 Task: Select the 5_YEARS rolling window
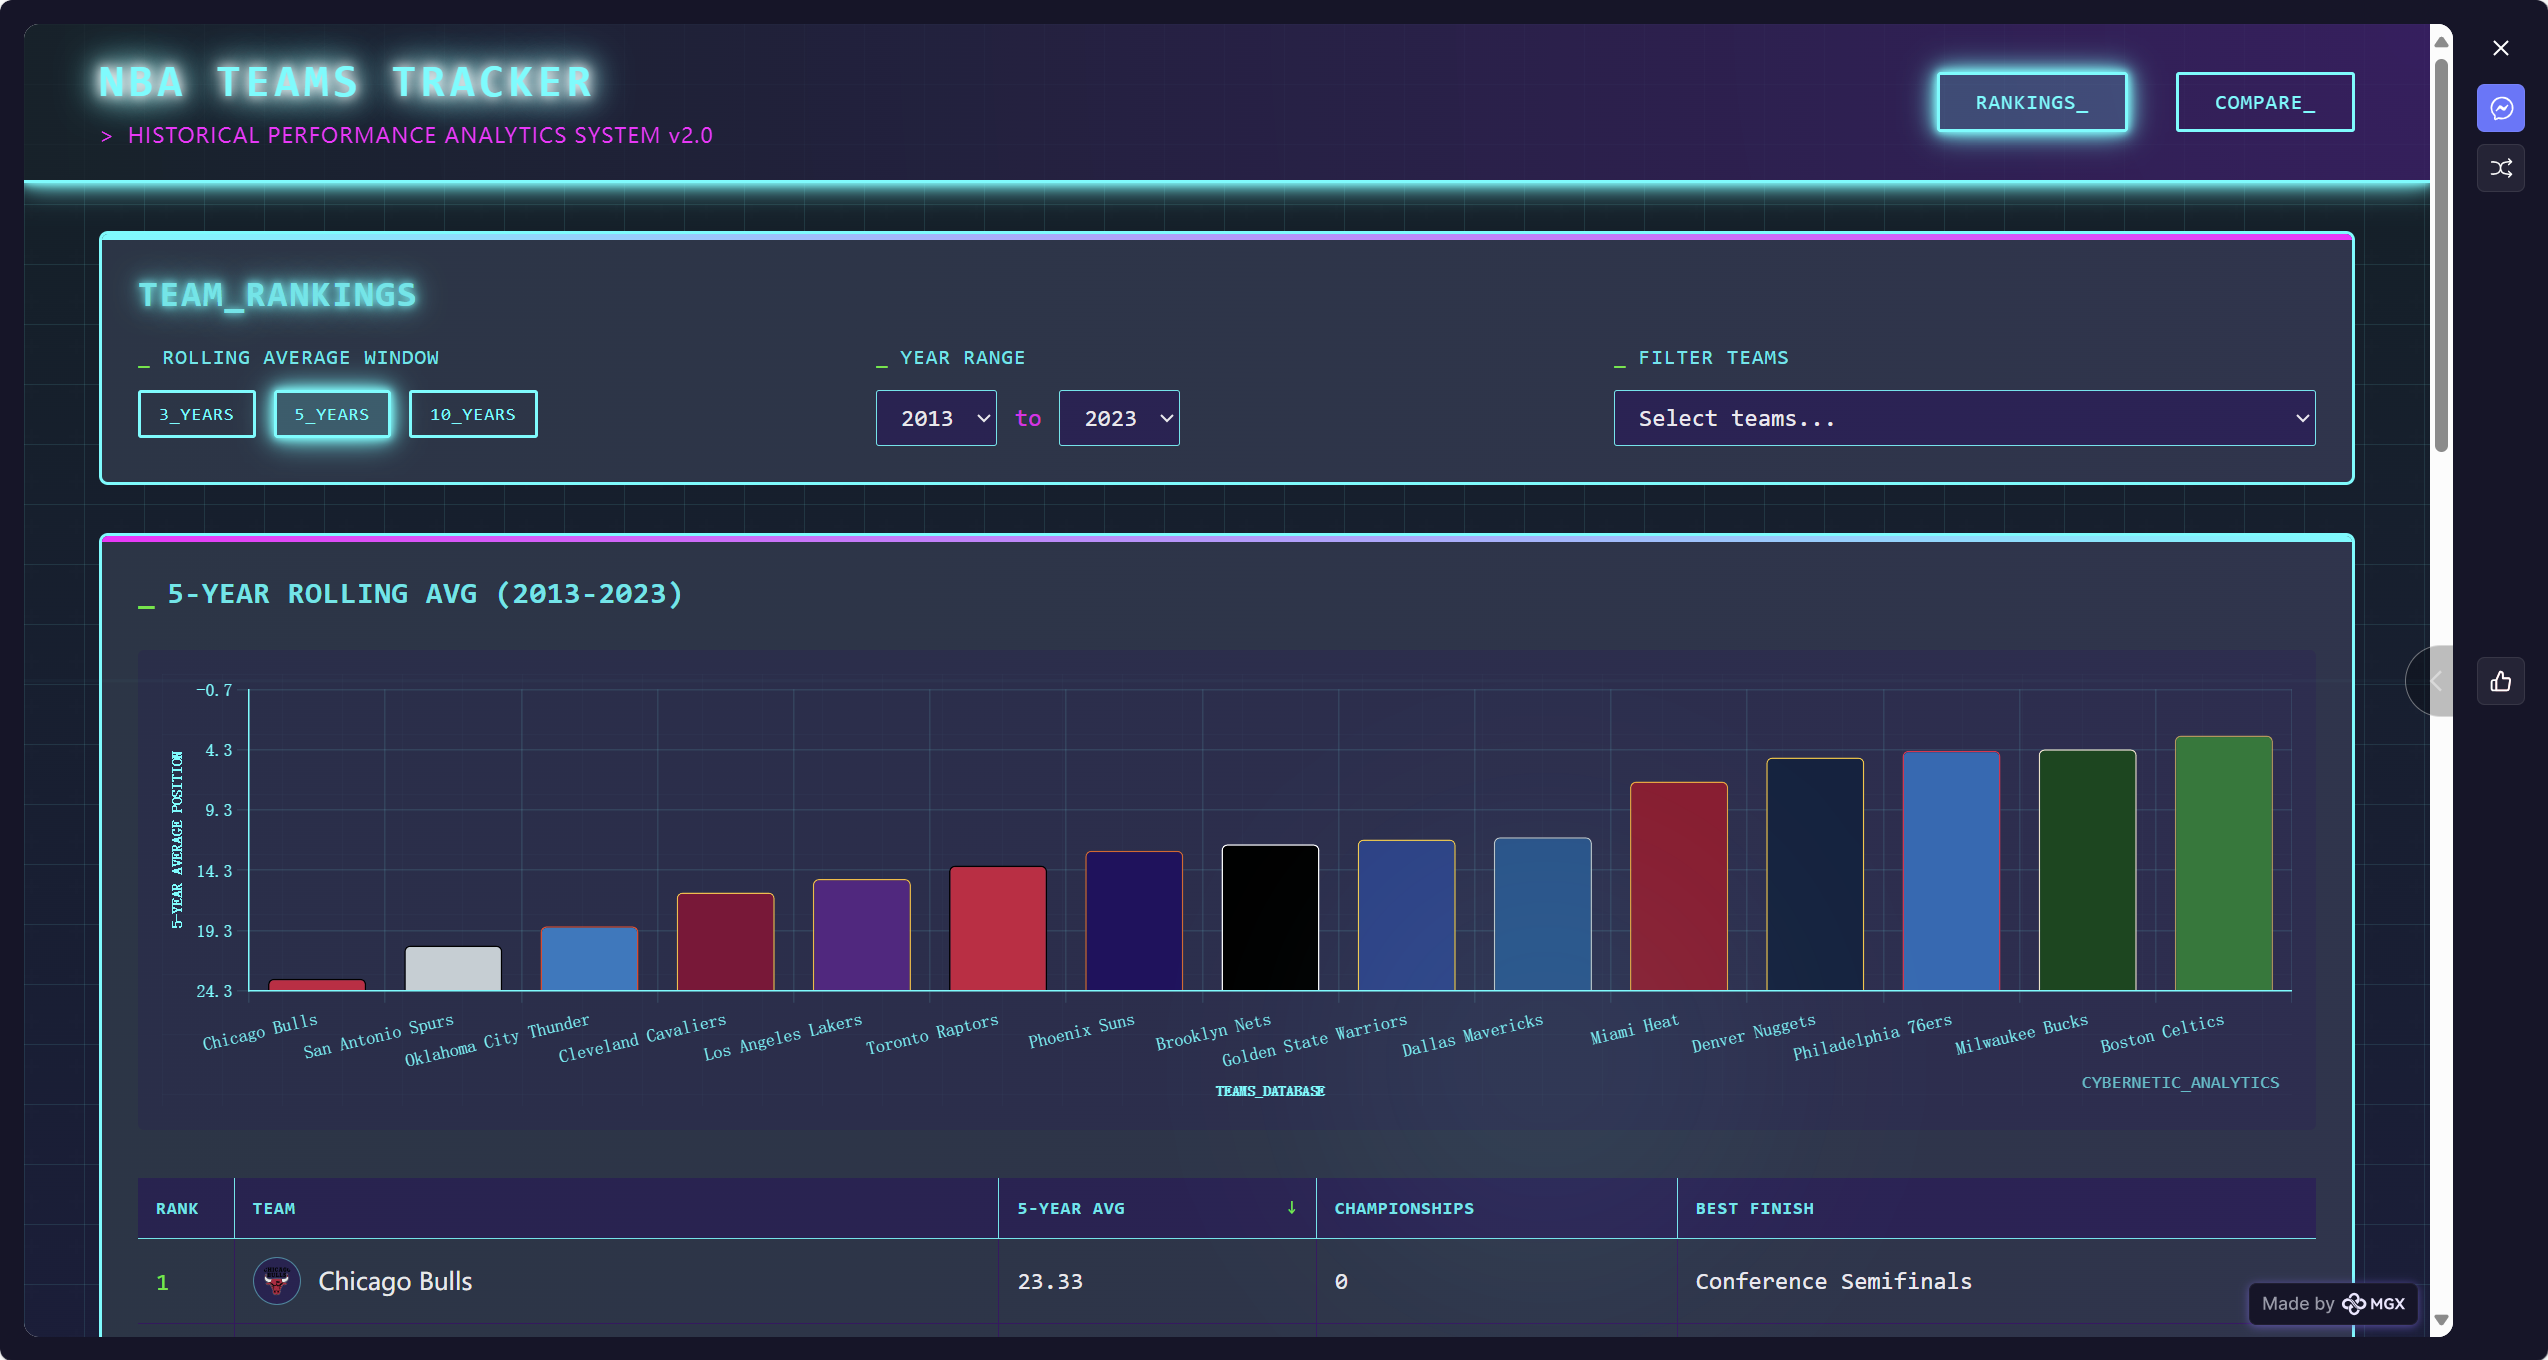click(332, 414)
